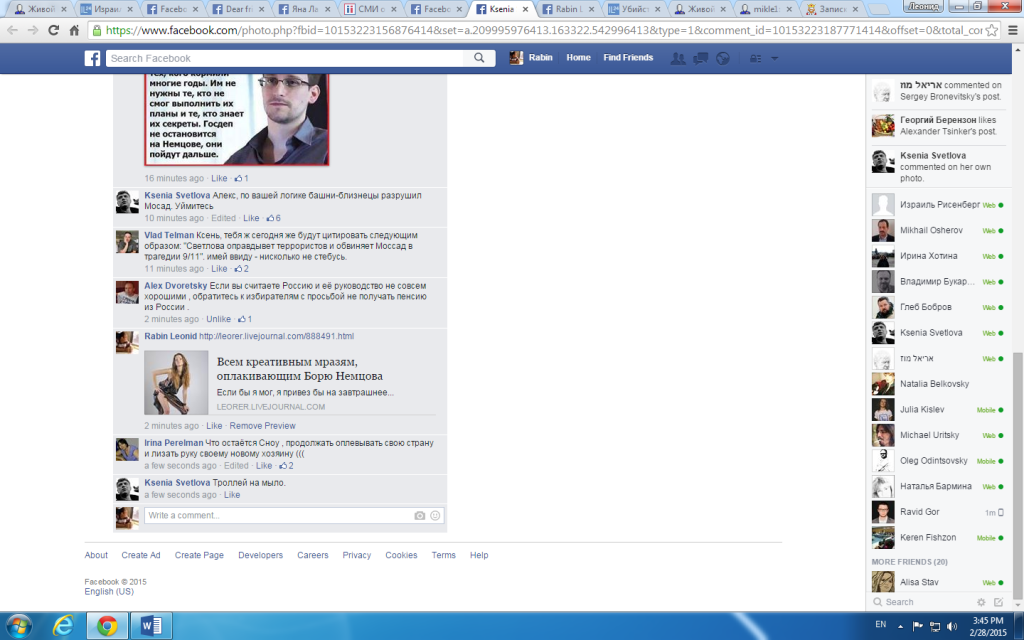Open the Notifications globe icon

[x=722, y=58]
